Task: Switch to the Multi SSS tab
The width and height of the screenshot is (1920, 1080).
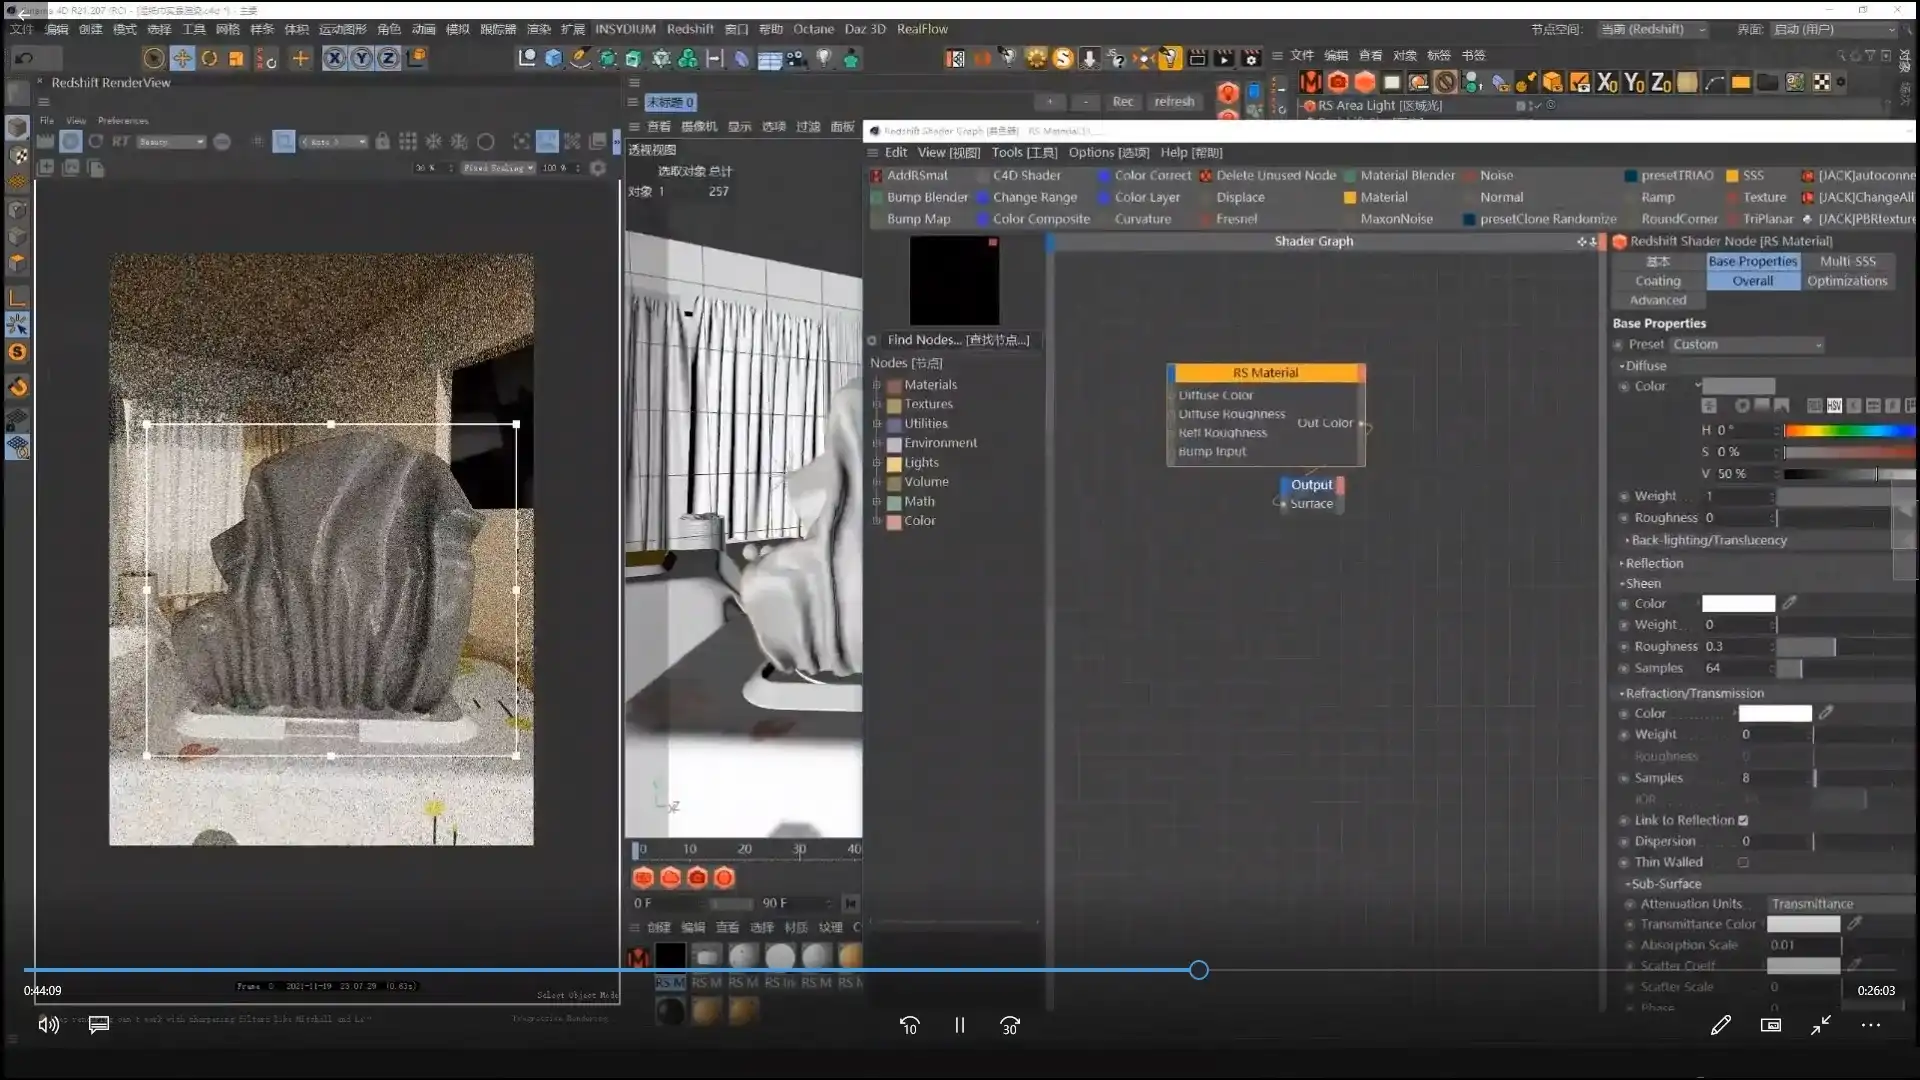Action: [1847, 261]
